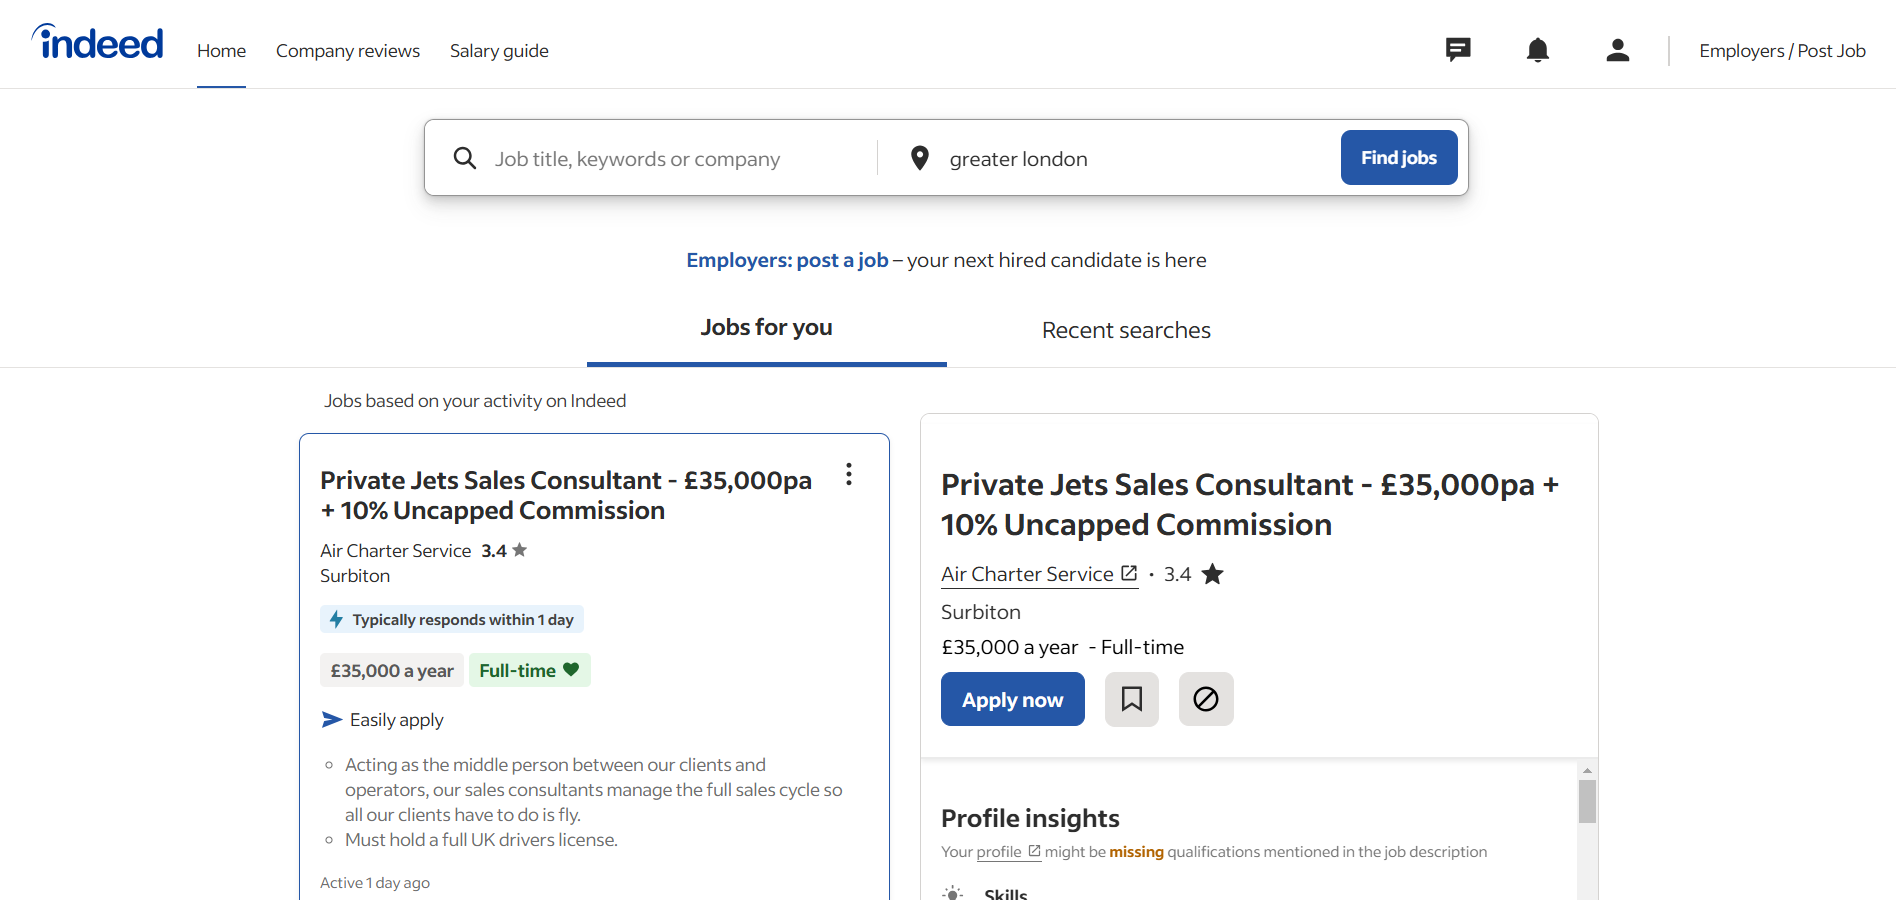Select Jobs for you tab
This screenshot has width=1896, height=900.
pos(767,328)
